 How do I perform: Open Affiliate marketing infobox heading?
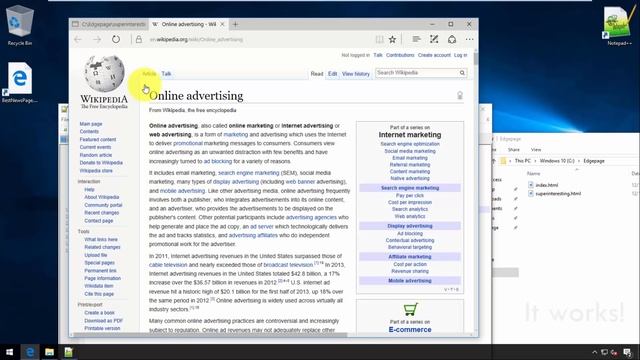(410, 257)
